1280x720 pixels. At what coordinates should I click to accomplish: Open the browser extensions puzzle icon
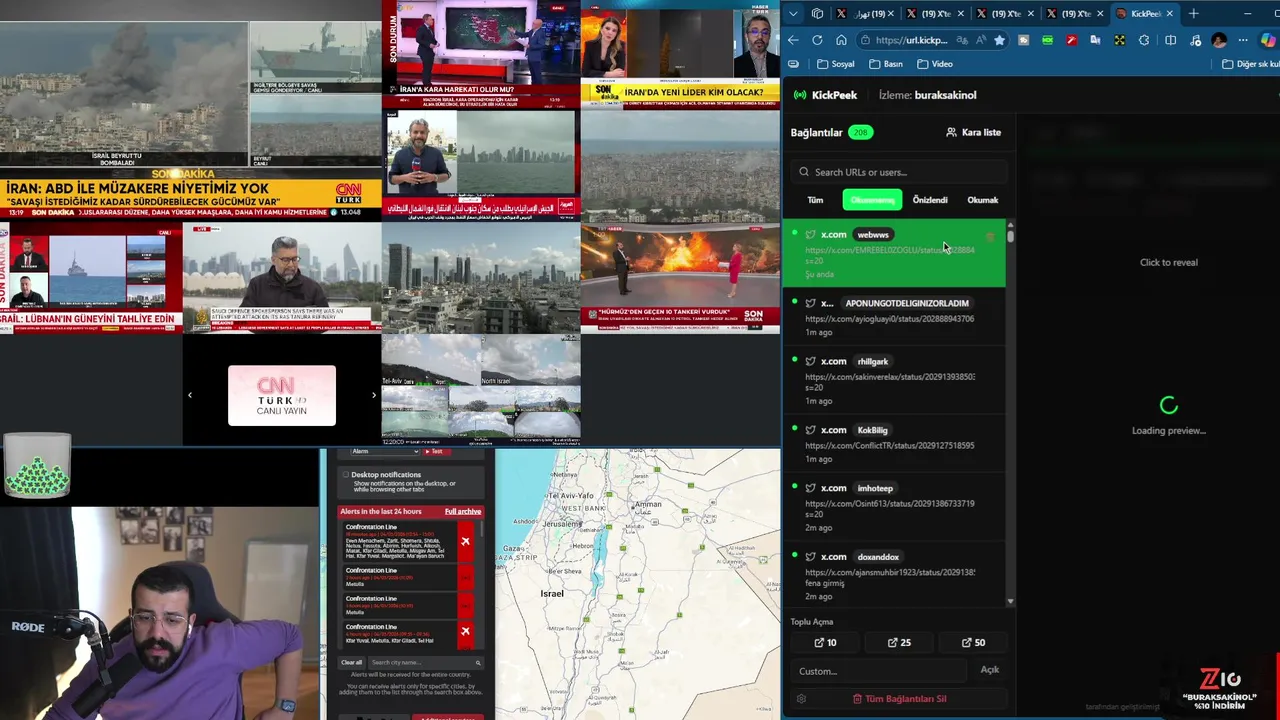pyautogui.click(x=1143, y=40)
